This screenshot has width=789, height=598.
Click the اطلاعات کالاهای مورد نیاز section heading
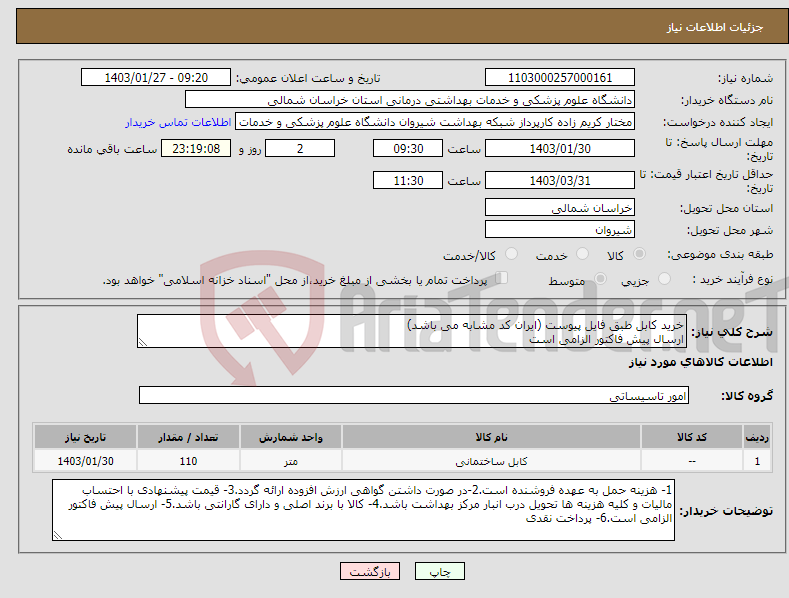coord(700,362)
